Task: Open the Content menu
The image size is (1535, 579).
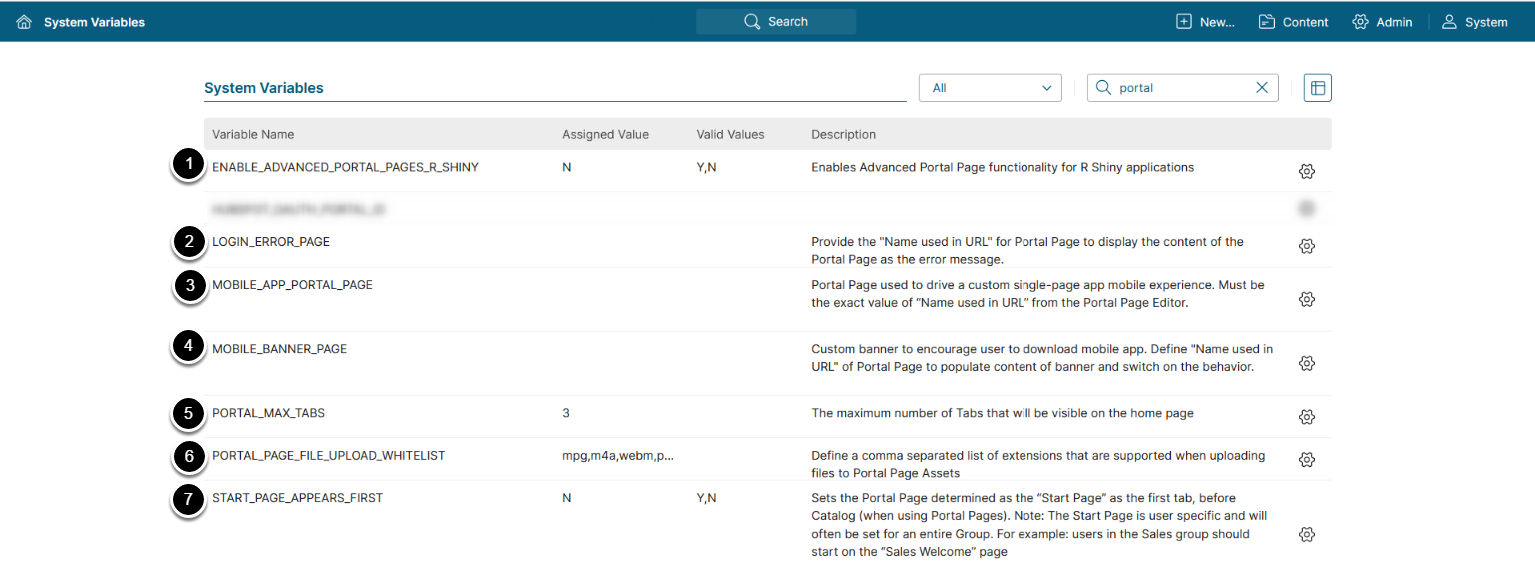Action: (x=1293, y=22)
